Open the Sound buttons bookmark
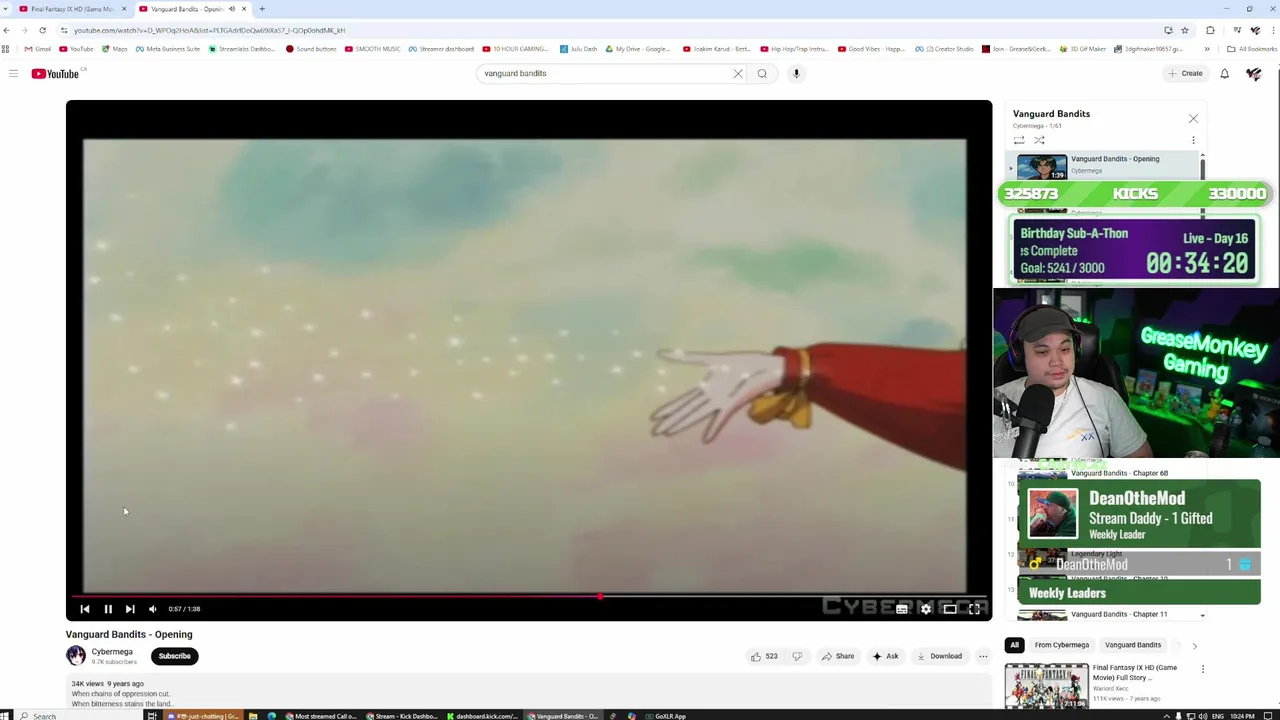 pyautogui.click(x=311, y=49)
